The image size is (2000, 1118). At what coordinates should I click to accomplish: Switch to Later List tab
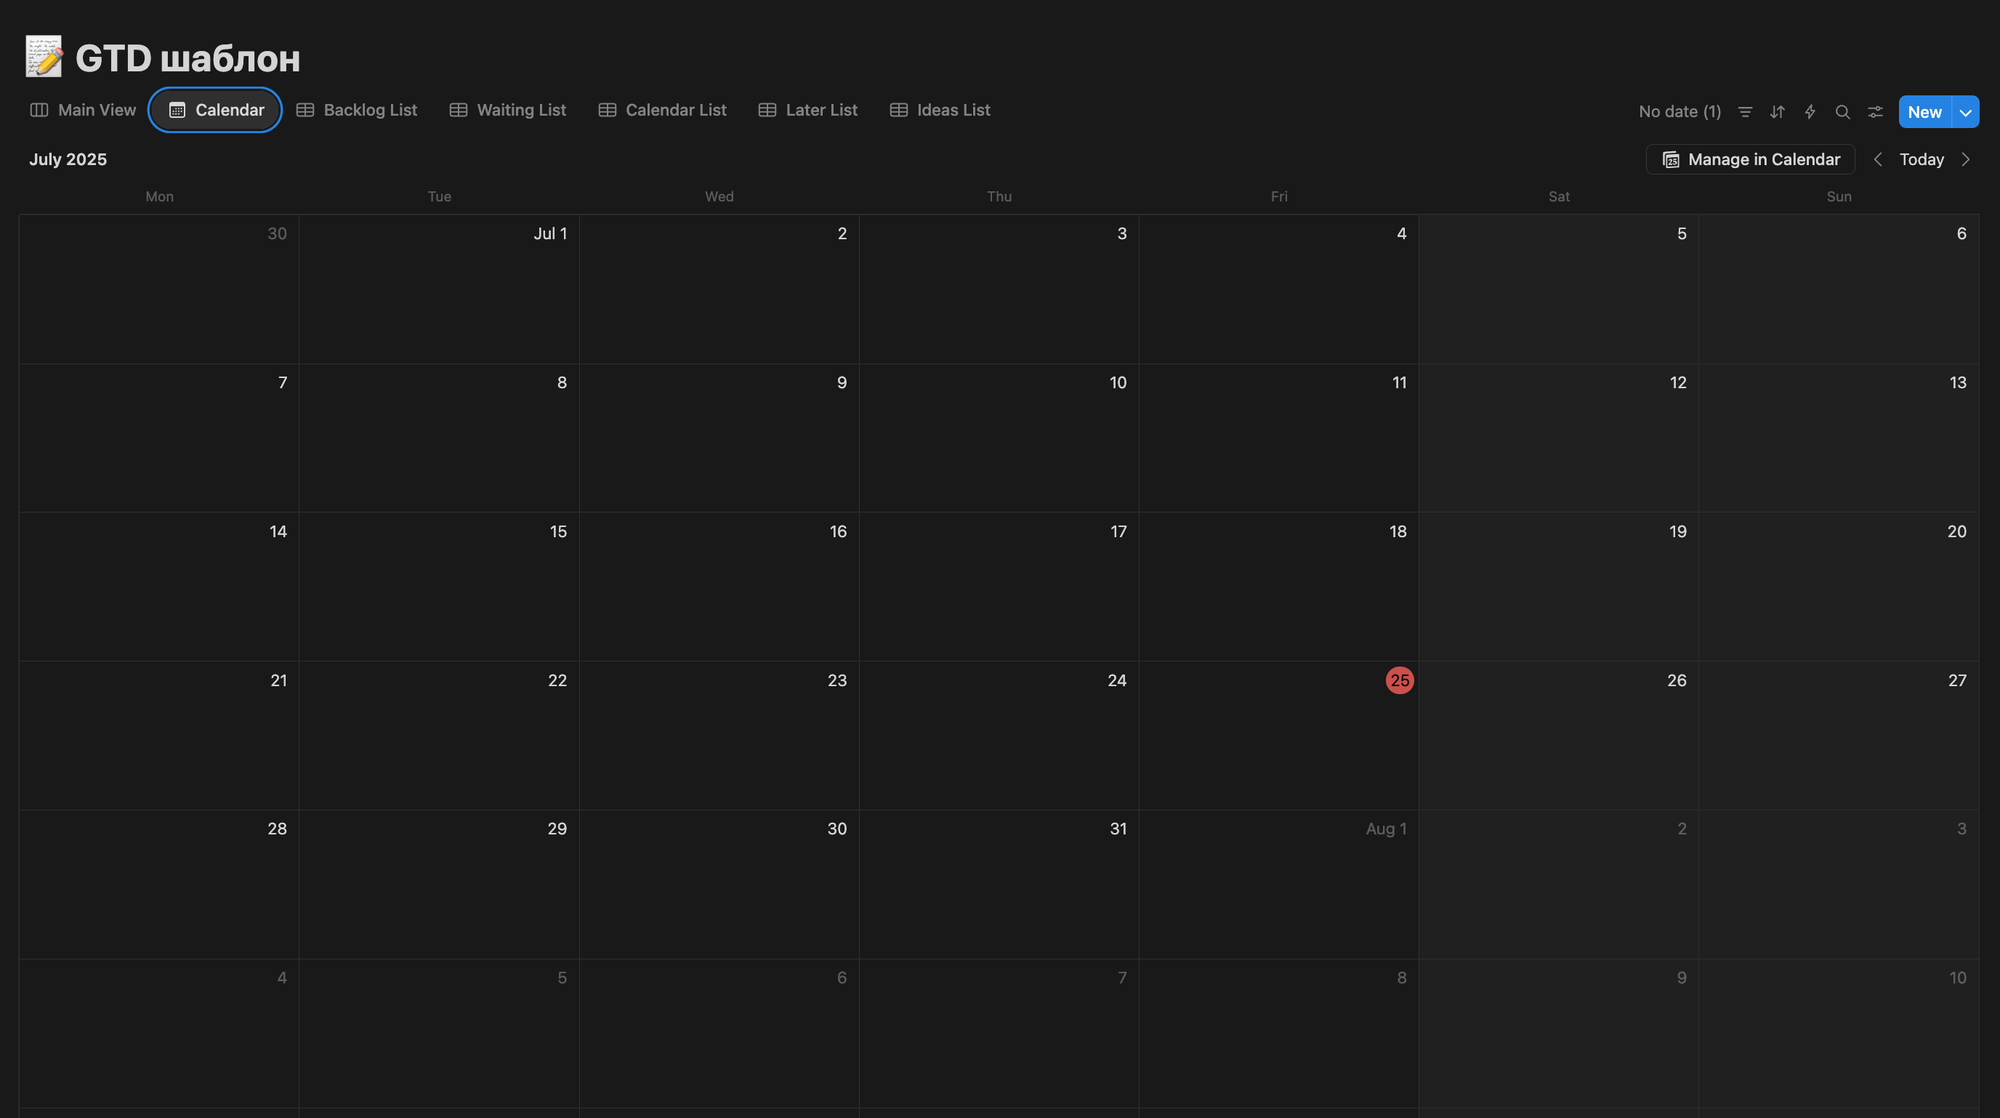pos(808,110)
